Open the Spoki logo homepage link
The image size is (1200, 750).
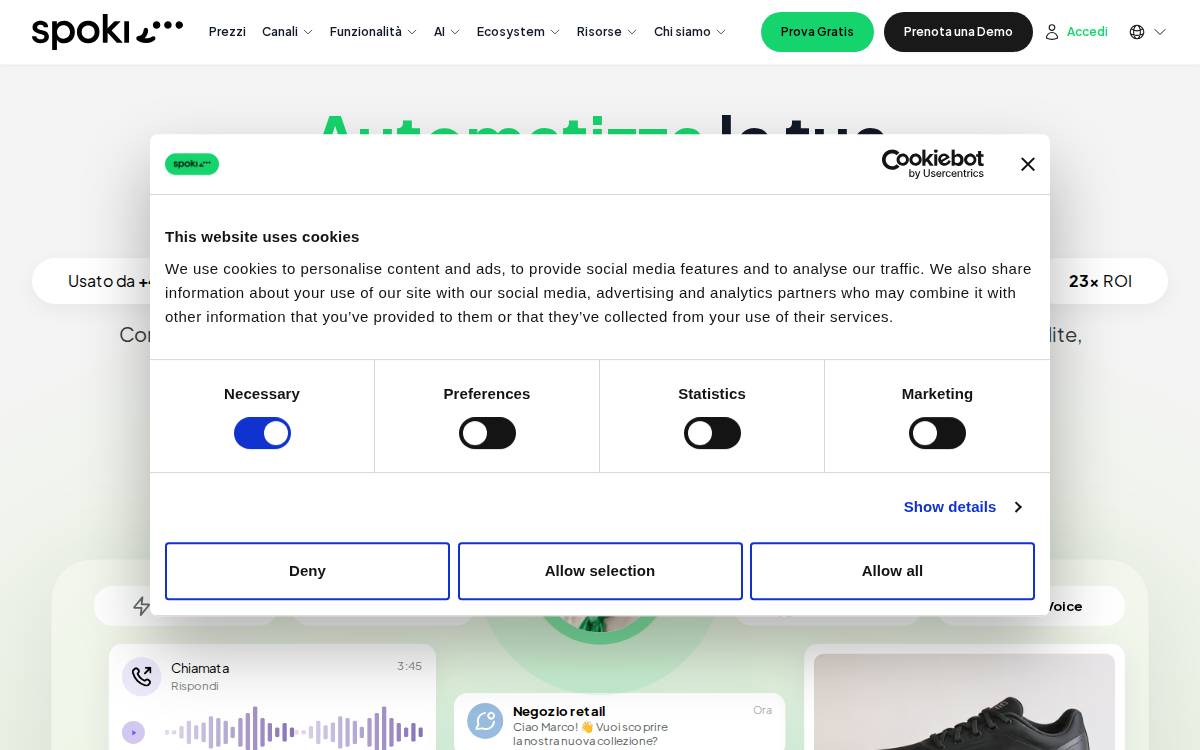point(107,32)
